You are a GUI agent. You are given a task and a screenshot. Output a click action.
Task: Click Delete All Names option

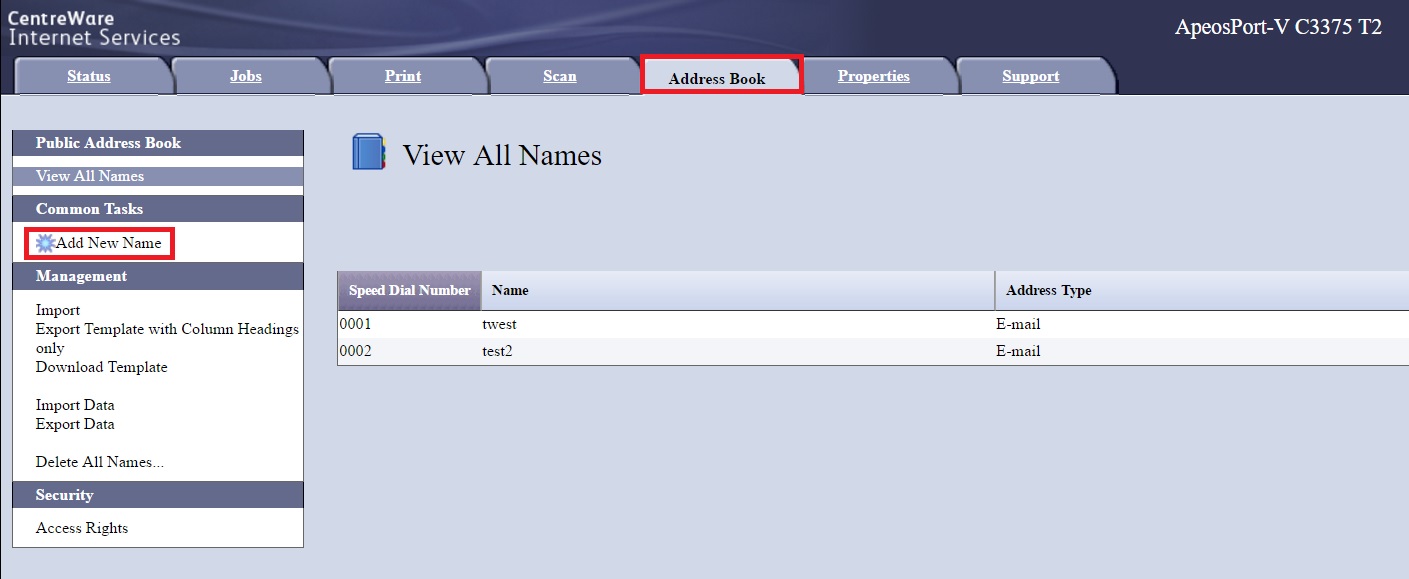pos(99,462)
